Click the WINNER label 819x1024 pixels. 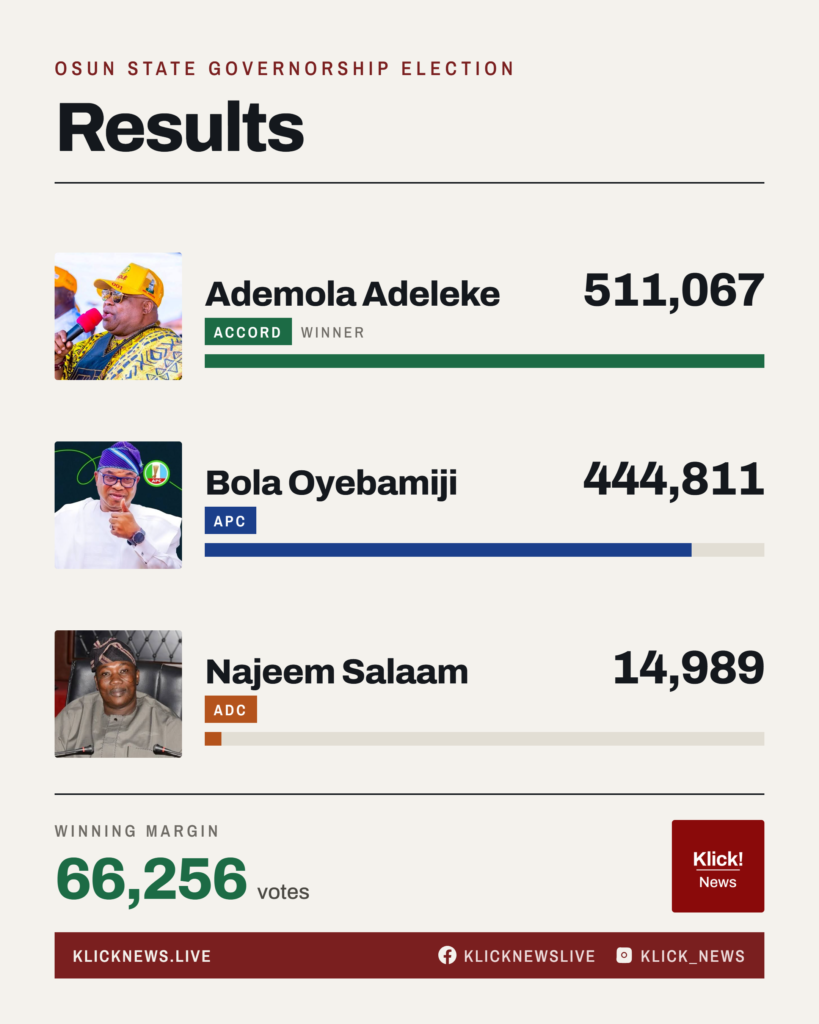(332, 332)
